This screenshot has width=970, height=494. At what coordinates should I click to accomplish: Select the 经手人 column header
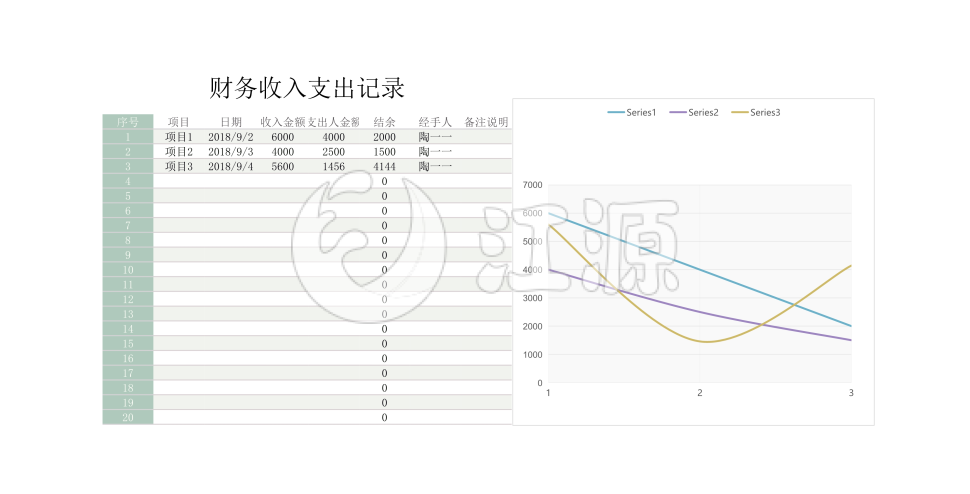pyautogui.click(x=435, y=122)
